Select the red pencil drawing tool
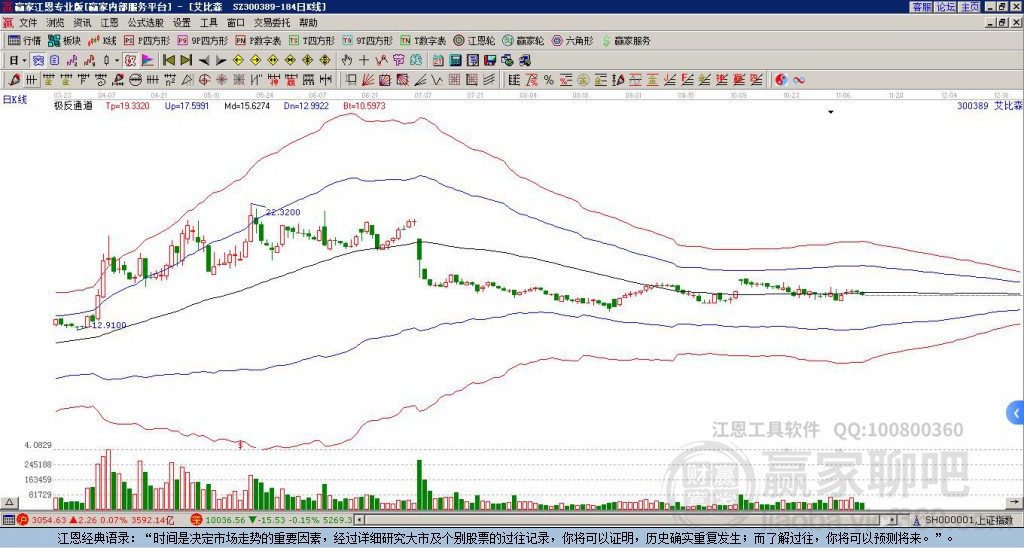 click(14, 80)
